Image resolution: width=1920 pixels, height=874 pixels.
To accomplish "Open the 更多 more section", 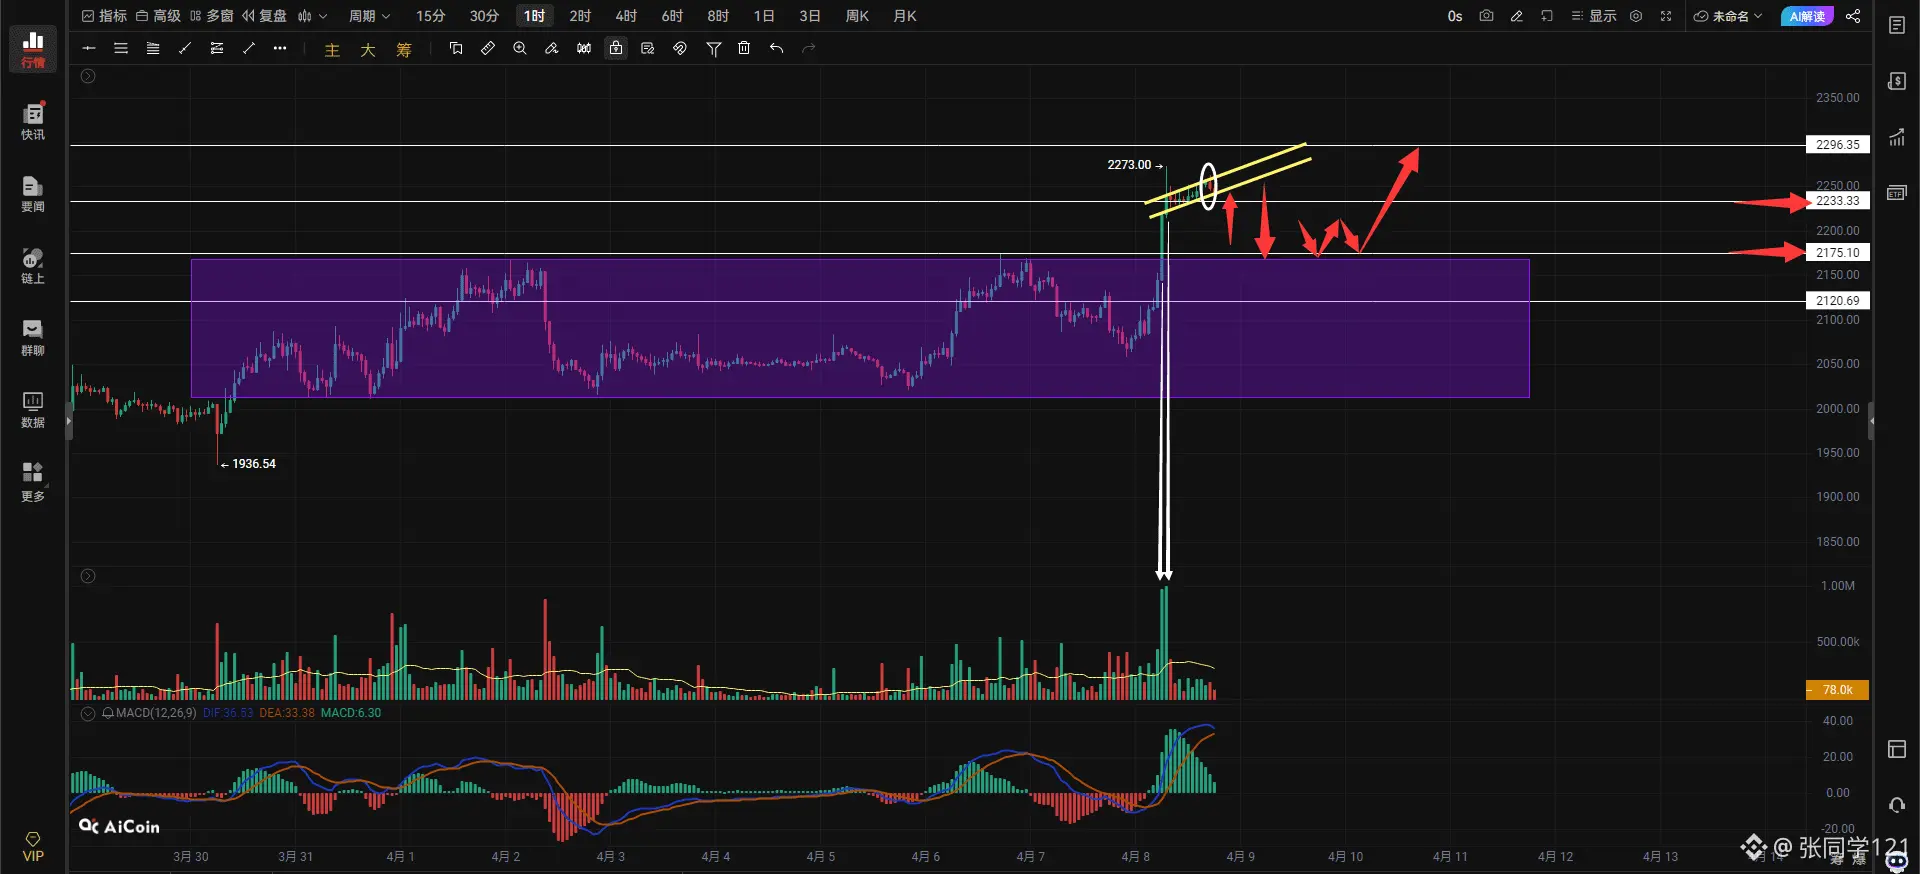I will pos(33,482).
